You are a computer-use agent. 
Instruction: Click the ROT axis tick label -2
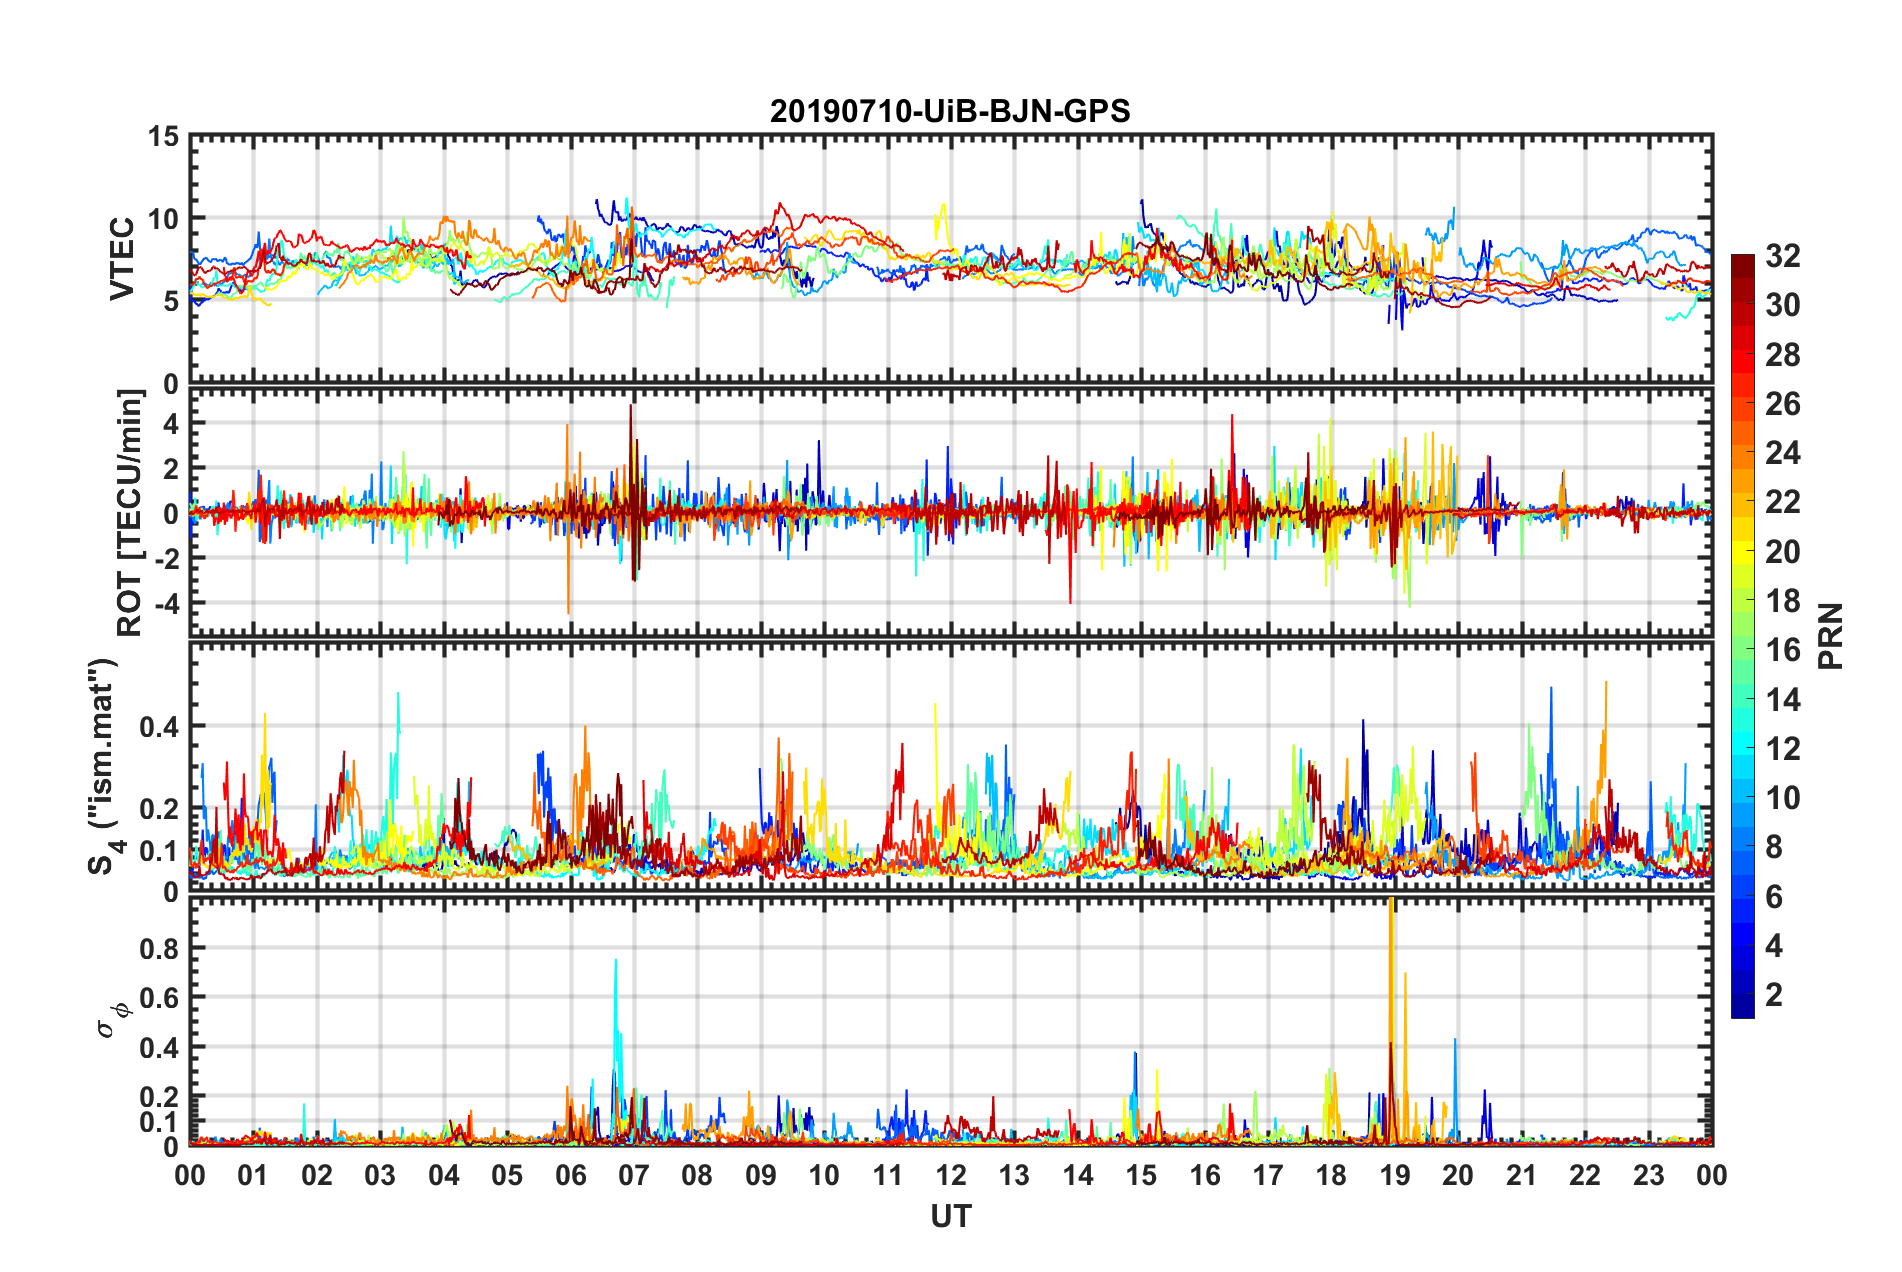click(x=167, y=558)
